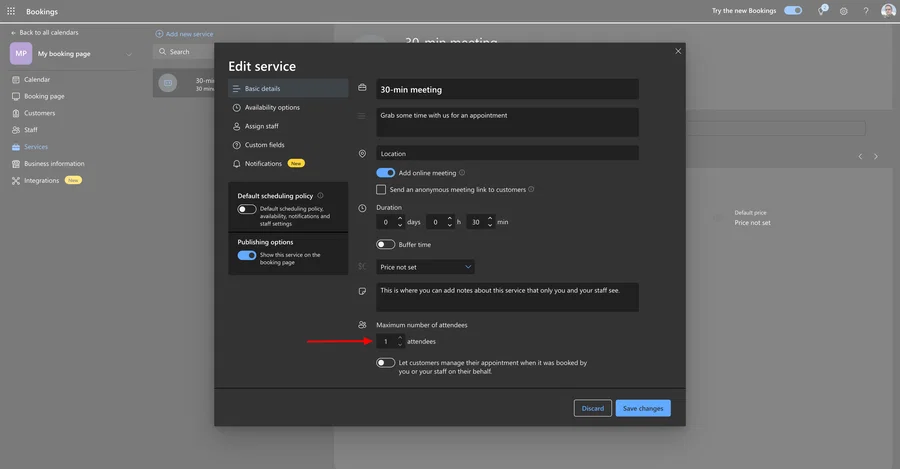Viewport: 900px width, 469px height.
Task: Increase the duration days stepper
Action: [x=400, y=219]
